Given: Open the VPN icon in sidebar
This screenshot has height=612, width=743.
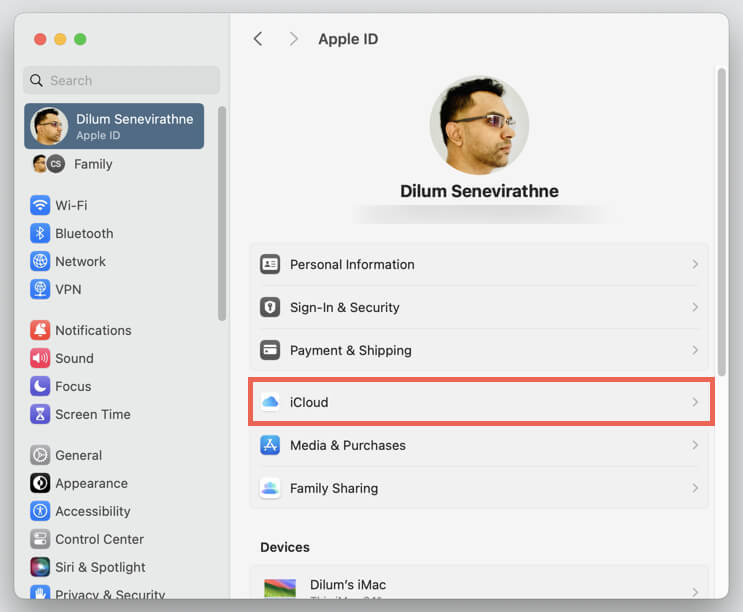Looking at the screenshot, I should coord(40,289).
